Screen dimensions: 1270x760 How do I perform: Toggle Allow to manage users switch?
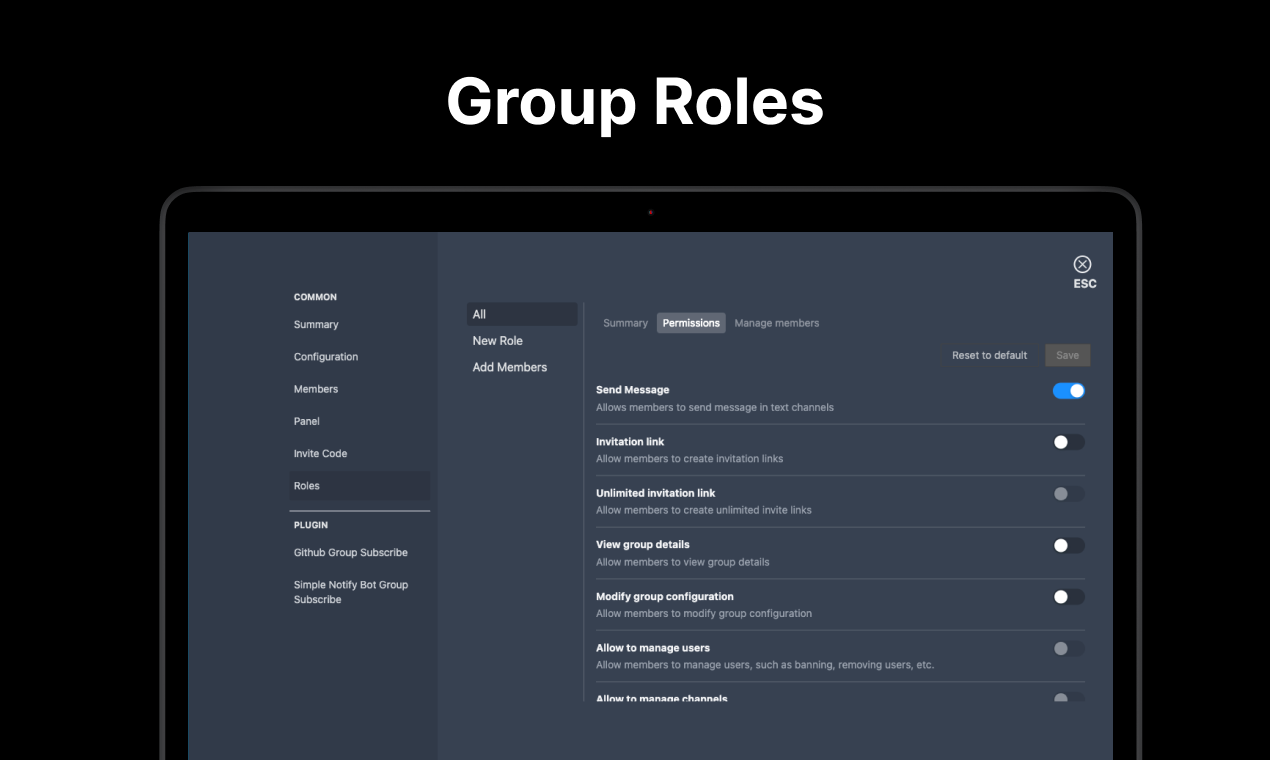pos(1068,649)
